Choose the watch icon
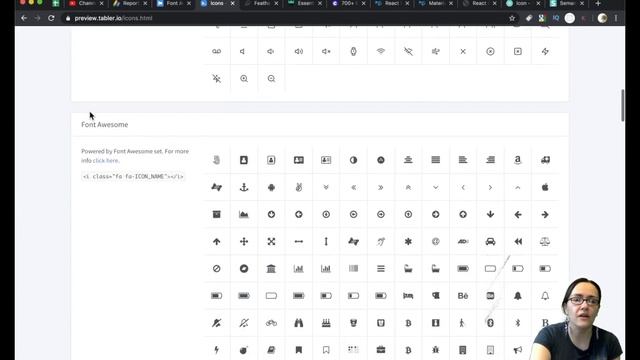The height and width of the screenshot is (360, 640). coord(353,51)
